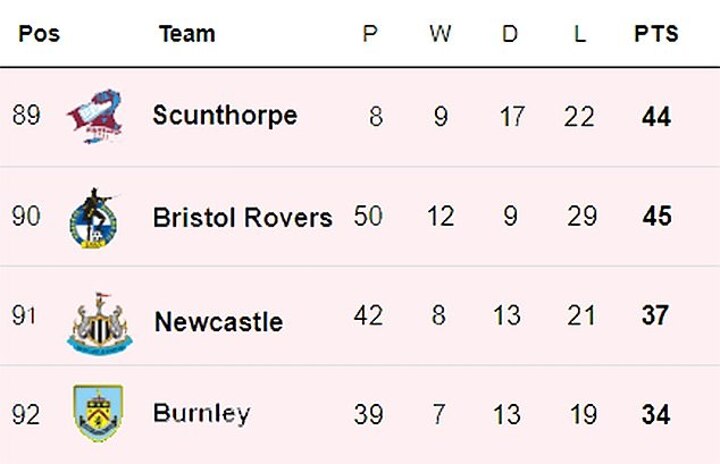Select the Newcastle team name

pyautogui.click(x=218, y=322)
